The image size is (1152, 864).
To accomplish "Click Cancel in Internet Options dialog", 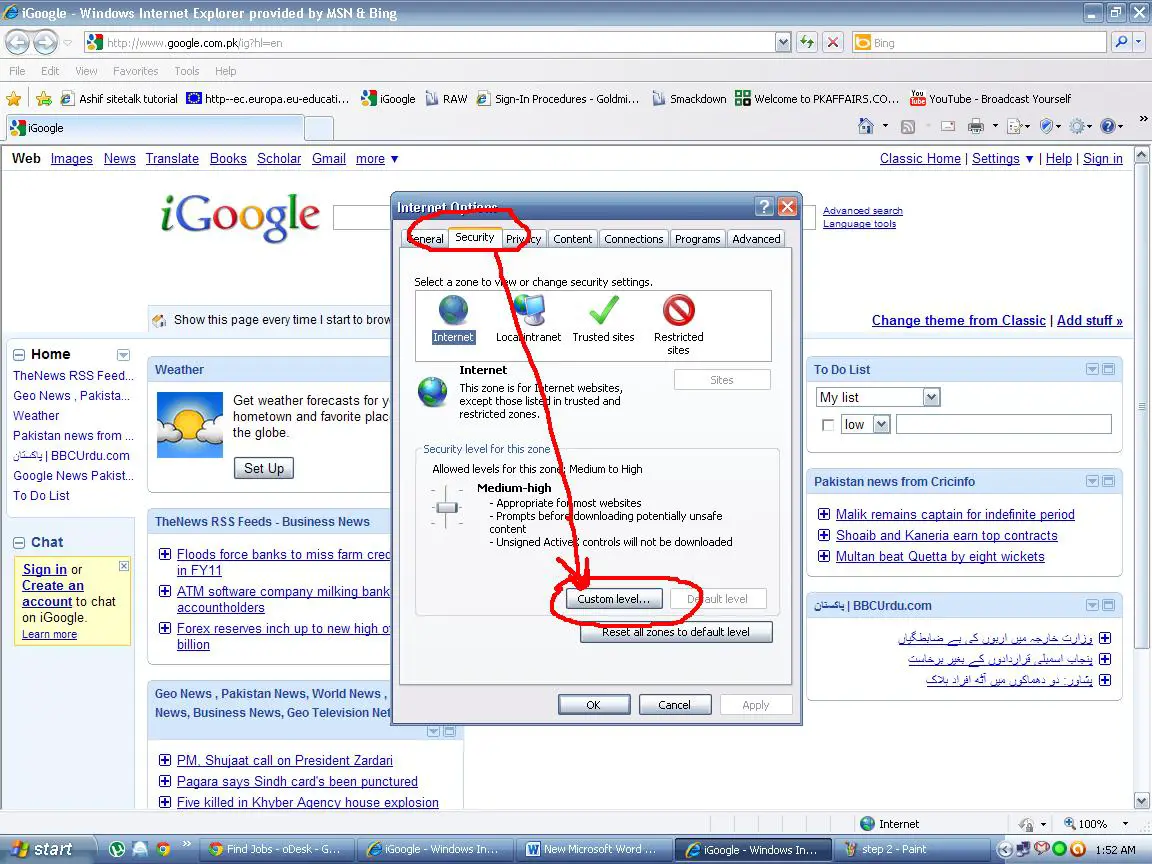I will pyautogui.click(x=674, y=705).
